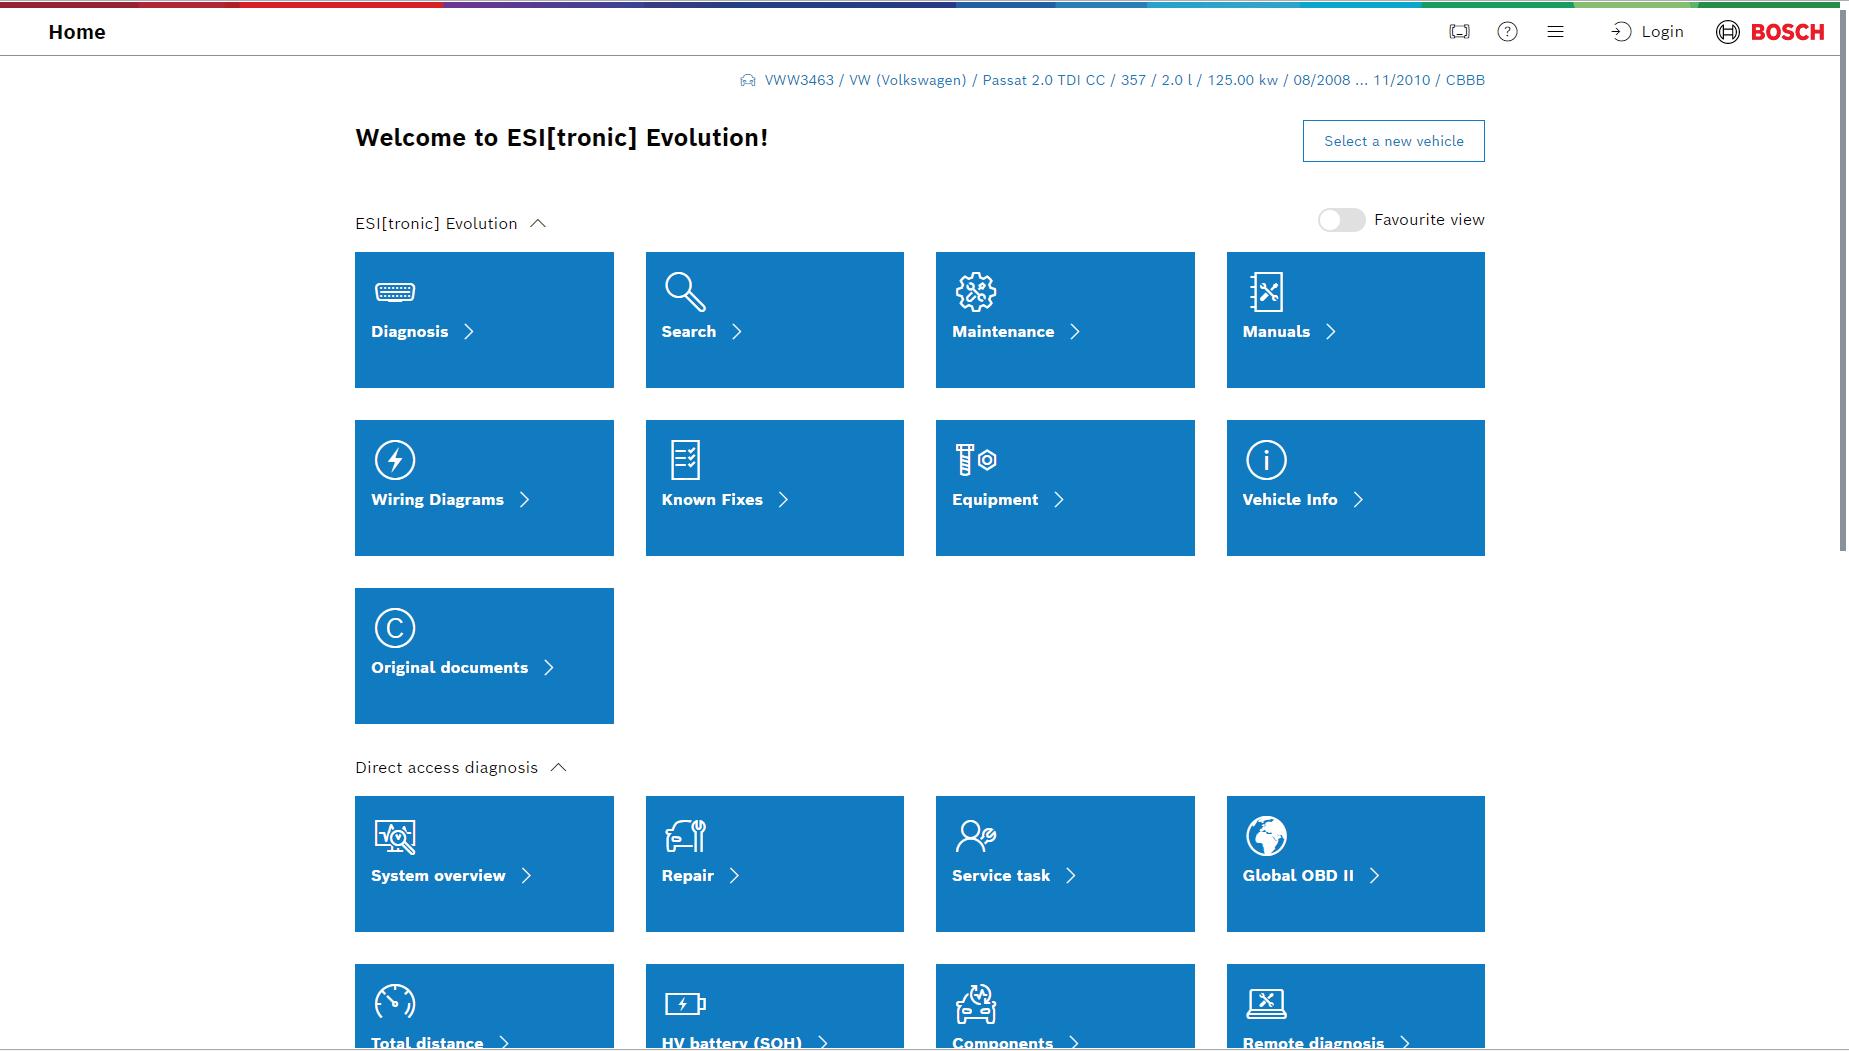Open the Equipment tile label
This screenshot has width=1849, height=1051.
click(995, 500)
